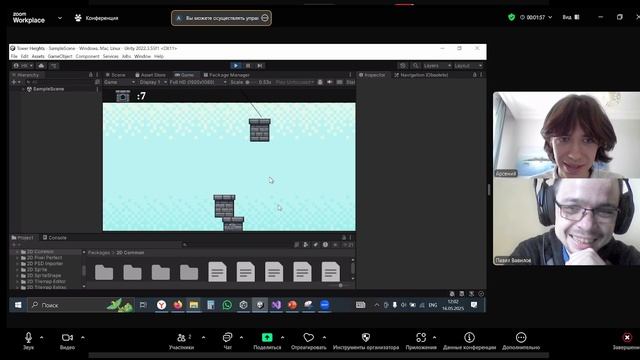The height and width of the screenshot is (360, 640).
Task: Click the Unity Step frame button
Action: pos(260,66)
